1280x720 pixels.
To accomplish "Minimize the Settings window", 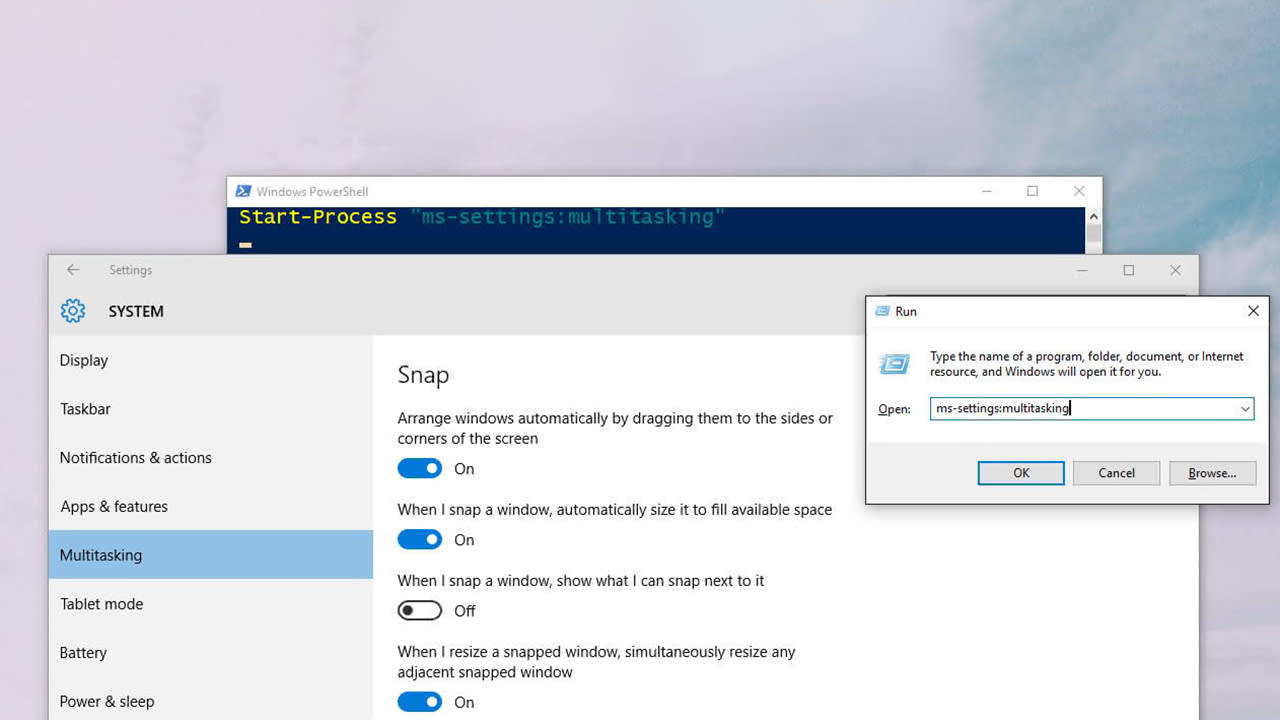I will (x=1083, y=270).
